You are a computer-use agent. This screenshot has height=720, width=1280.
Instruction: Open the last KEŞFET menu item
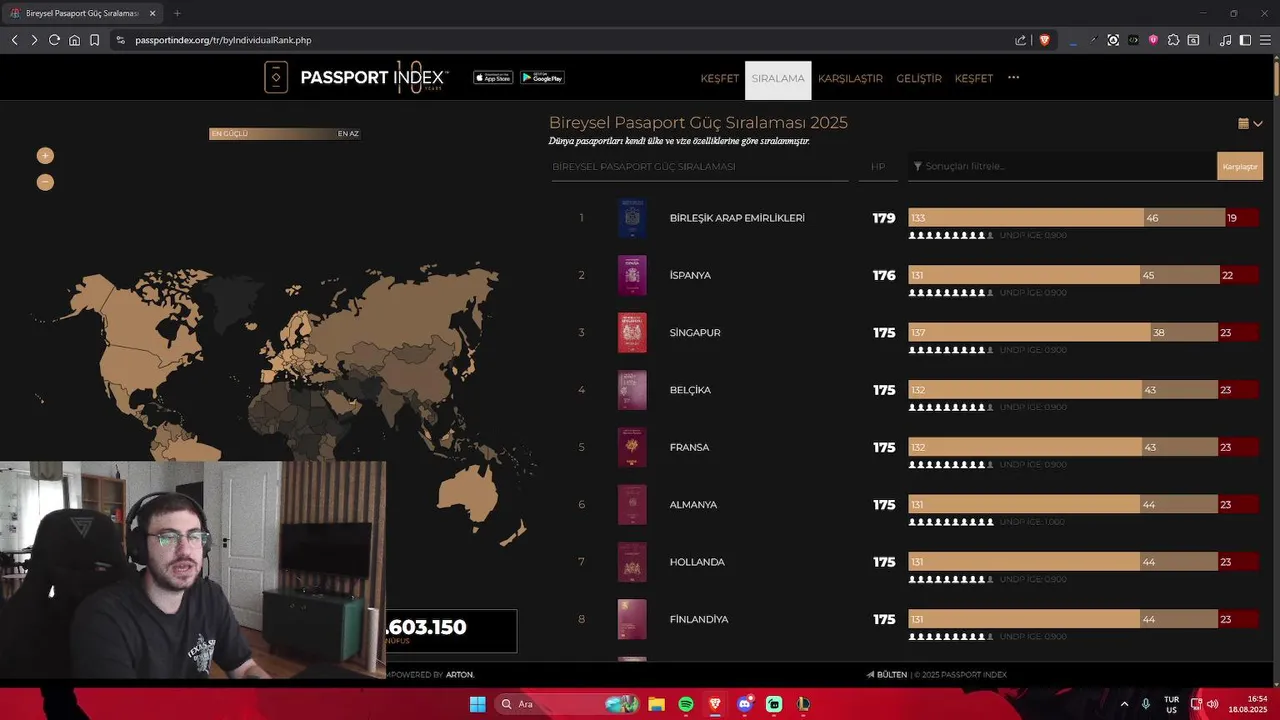(974, 78)
